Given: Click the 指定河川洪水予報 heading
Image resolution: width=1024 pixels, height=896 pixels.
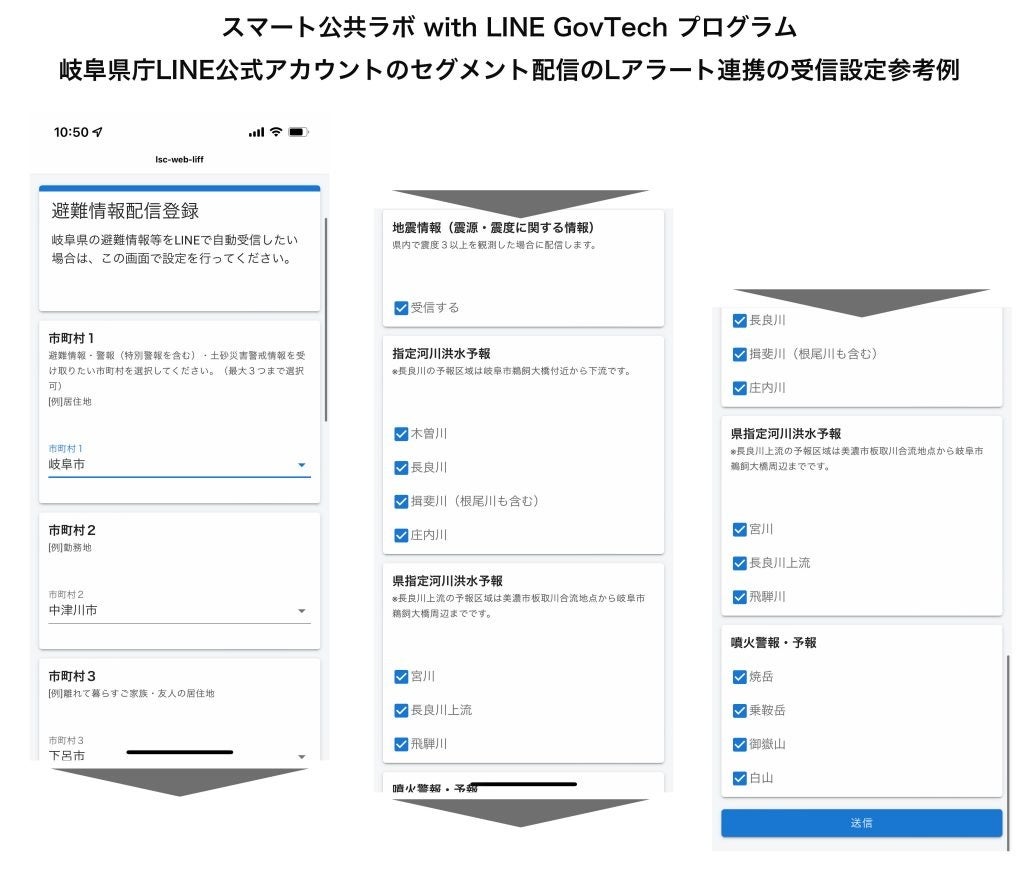Looking at the screenshot, I should (441, 354).
